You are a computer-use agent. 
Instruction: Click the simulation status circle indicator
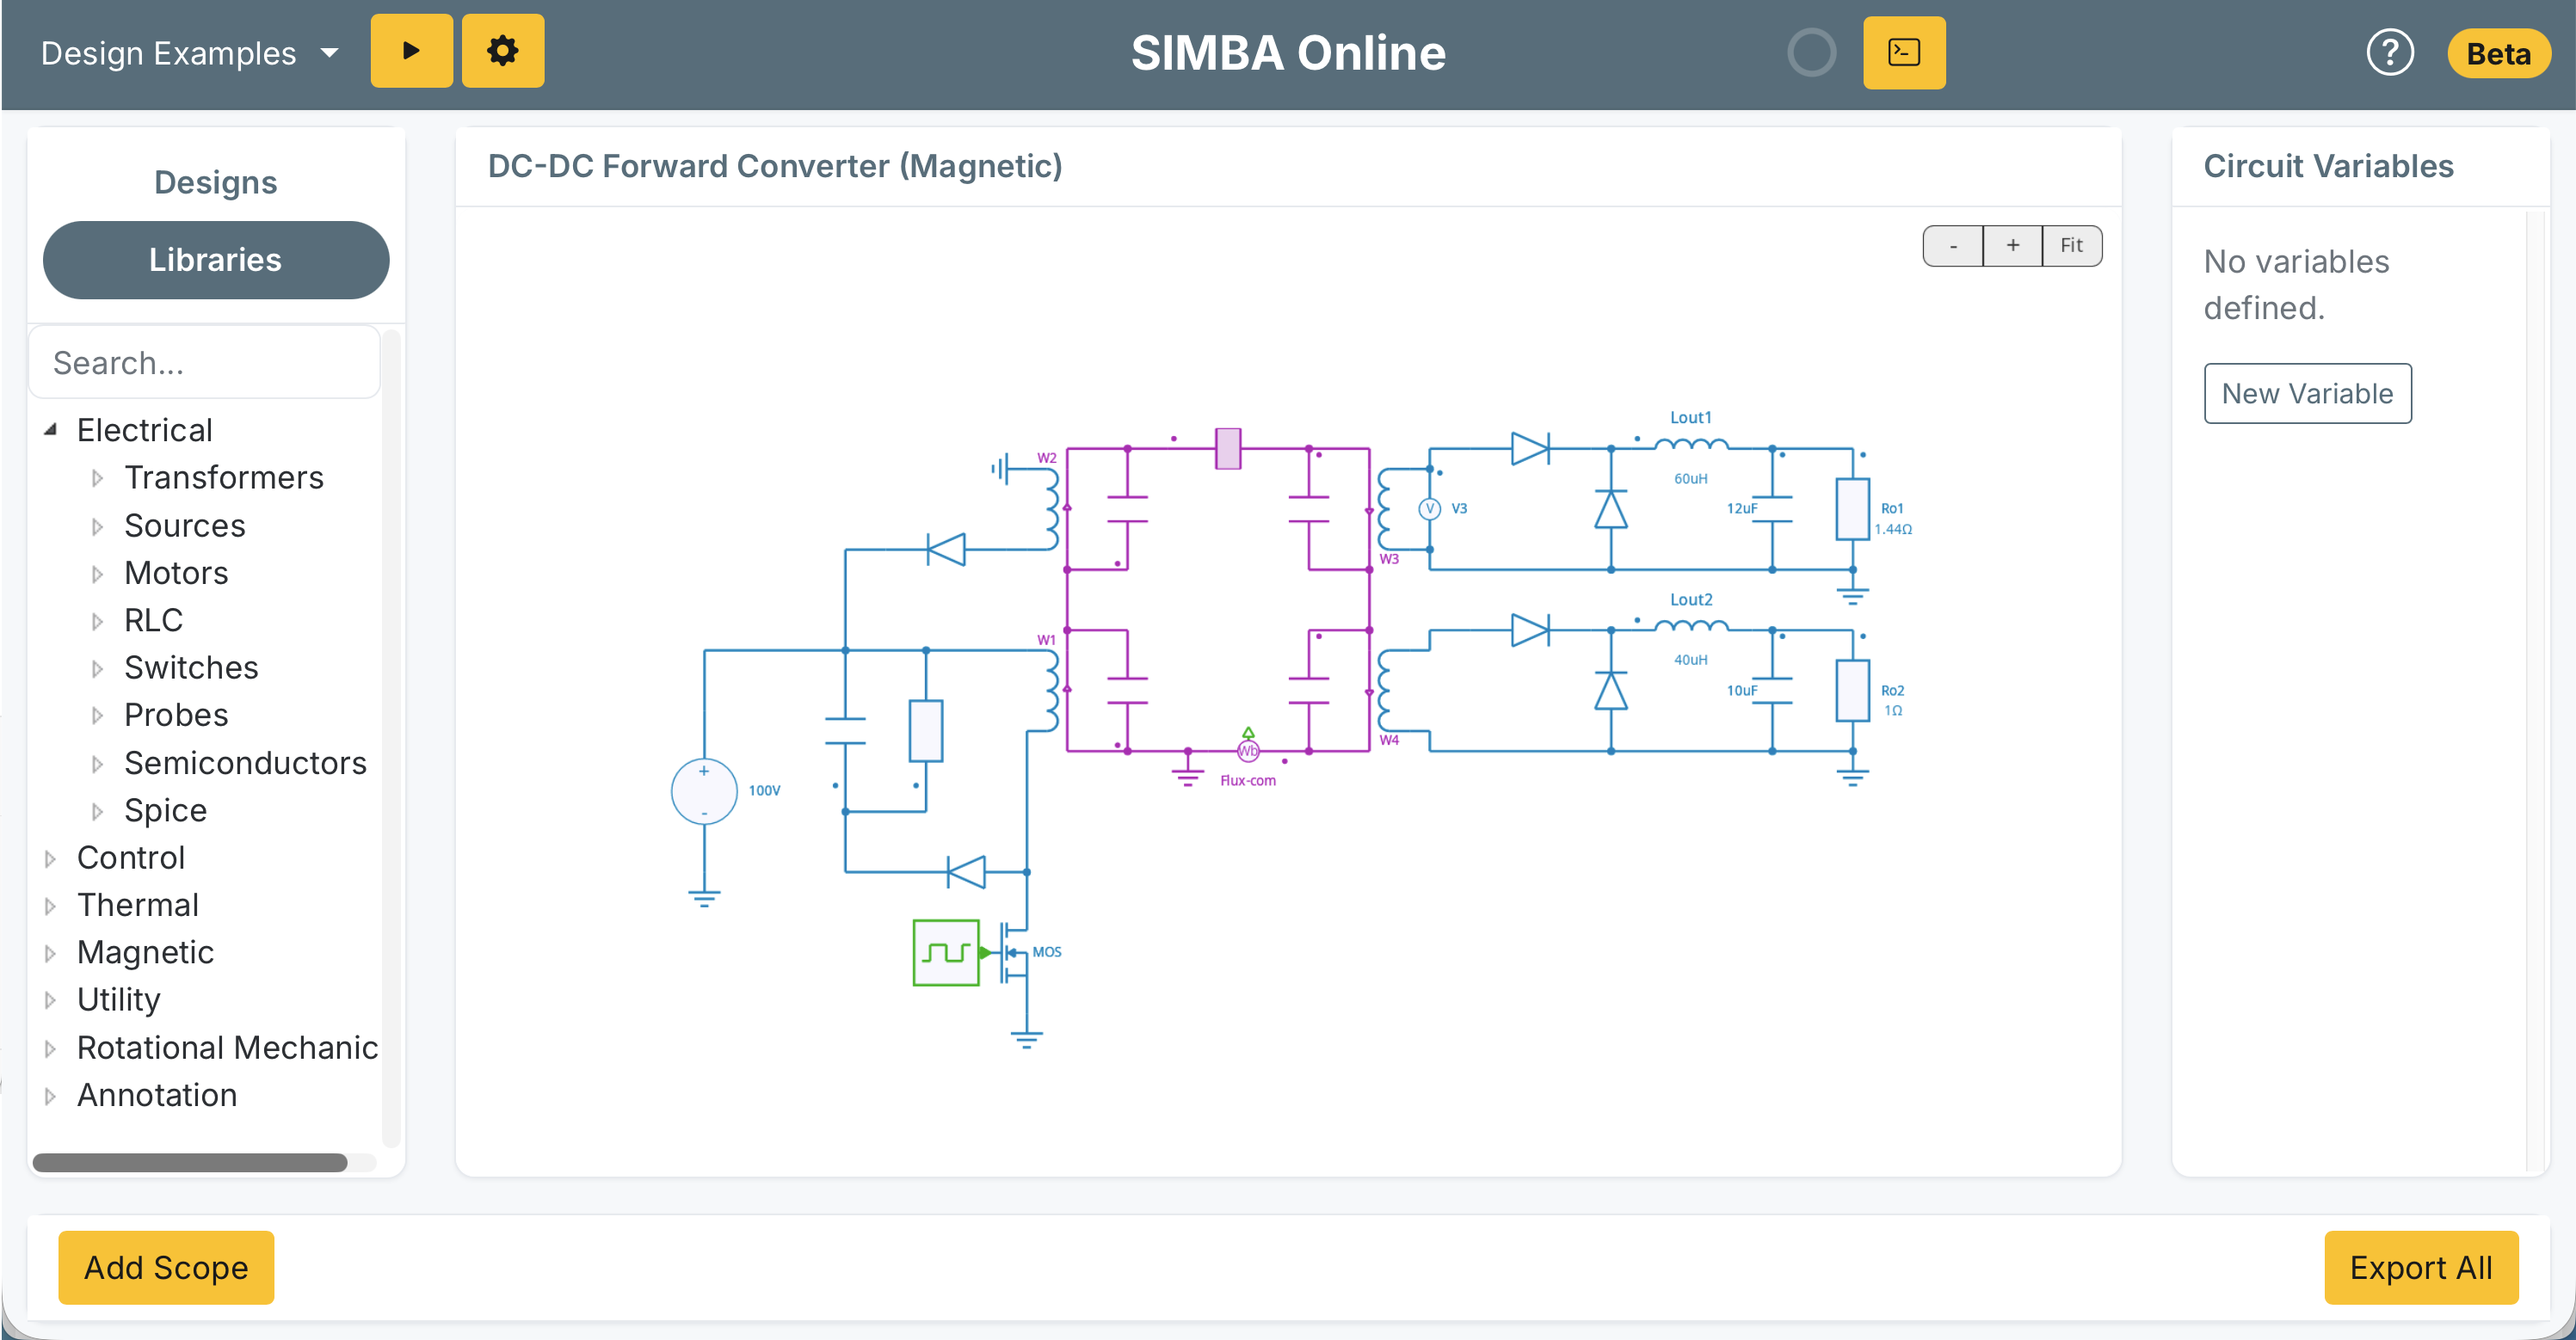click(1813, 53)
